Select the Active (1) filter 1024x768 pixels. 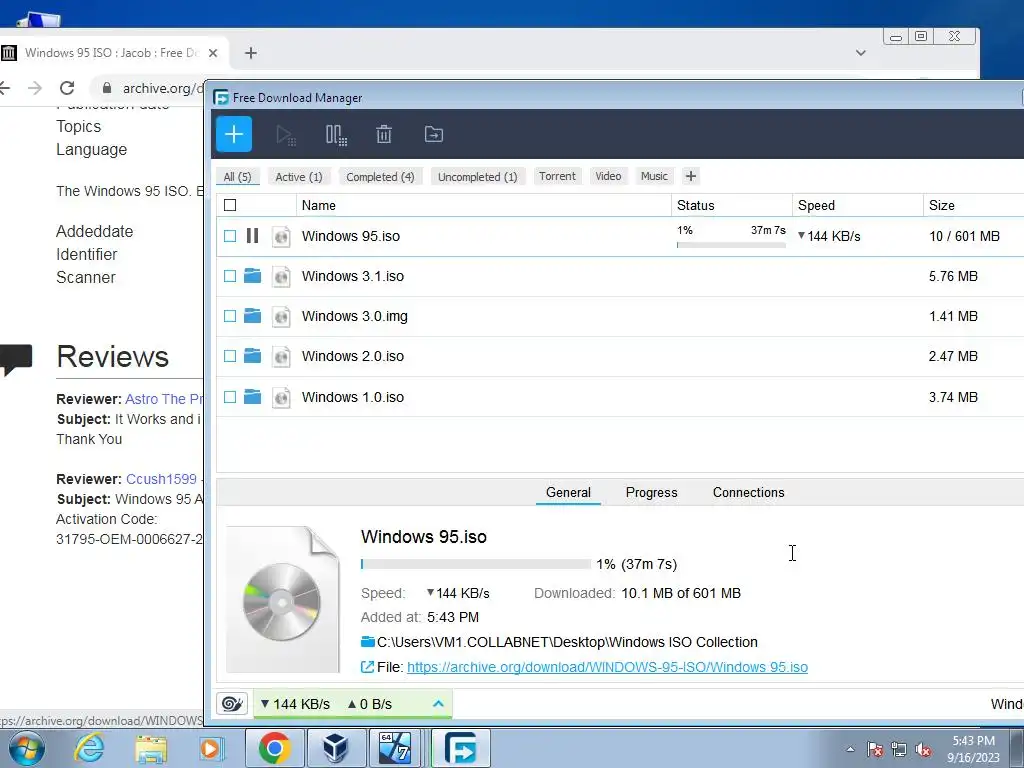coord(299,177)
